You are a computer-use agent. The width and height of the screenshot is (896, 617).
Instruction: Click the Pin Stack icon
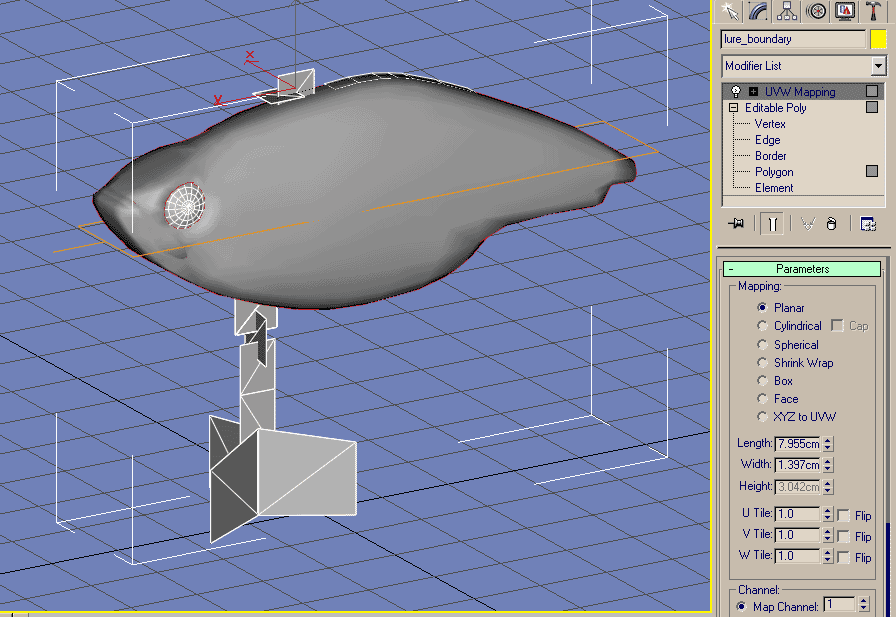736,225
